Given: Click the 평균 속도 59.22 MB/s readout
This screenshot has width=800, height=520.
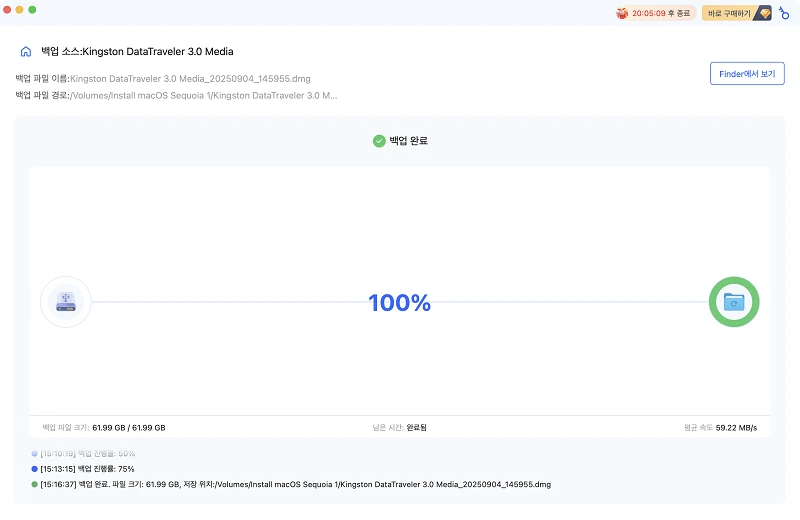Looking at the screenshot, I should click(720, 428).
